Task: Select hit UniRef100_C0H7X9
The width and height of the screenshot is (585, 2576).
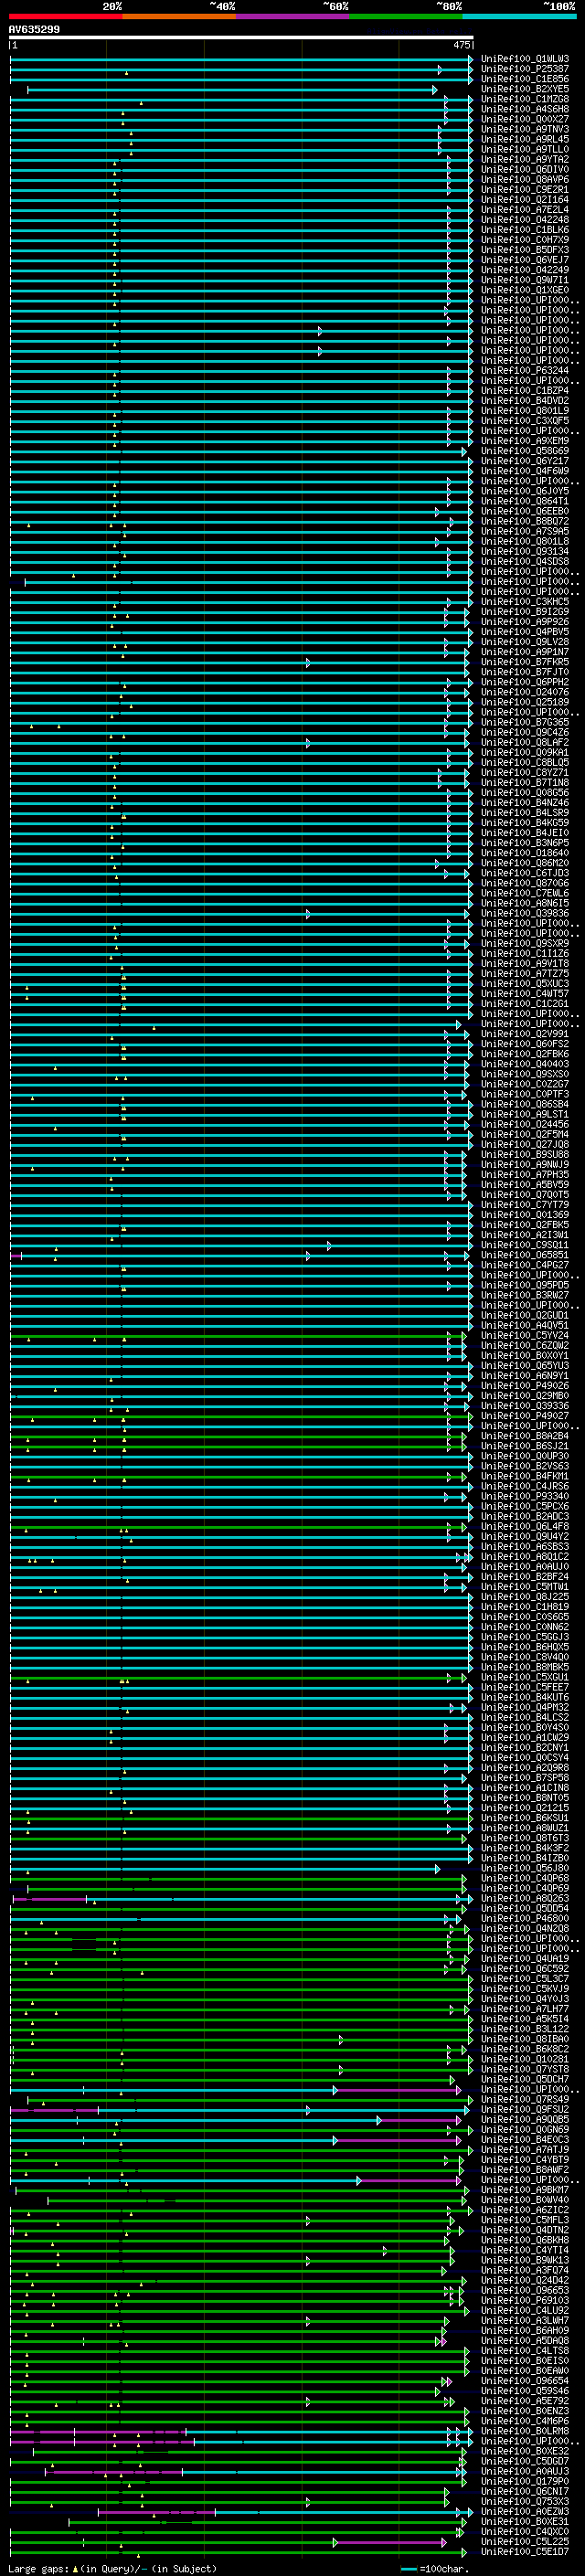Action: pyautogui.click(x=525, y=240)
